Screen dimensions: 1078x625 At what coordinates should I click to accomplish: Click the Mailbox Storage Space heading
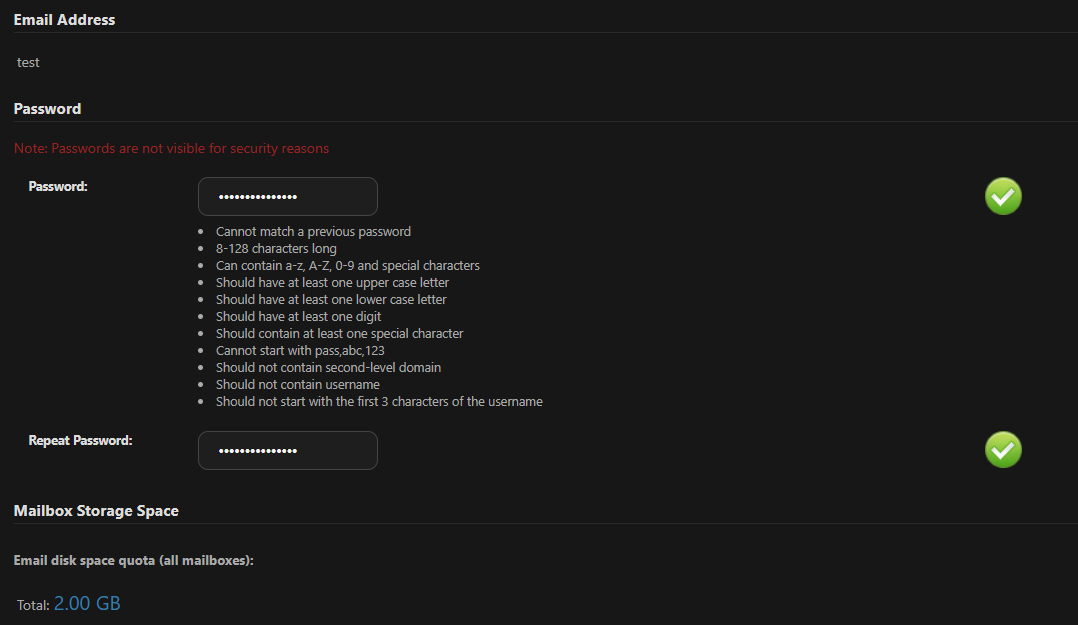click(x=96, y=510)
